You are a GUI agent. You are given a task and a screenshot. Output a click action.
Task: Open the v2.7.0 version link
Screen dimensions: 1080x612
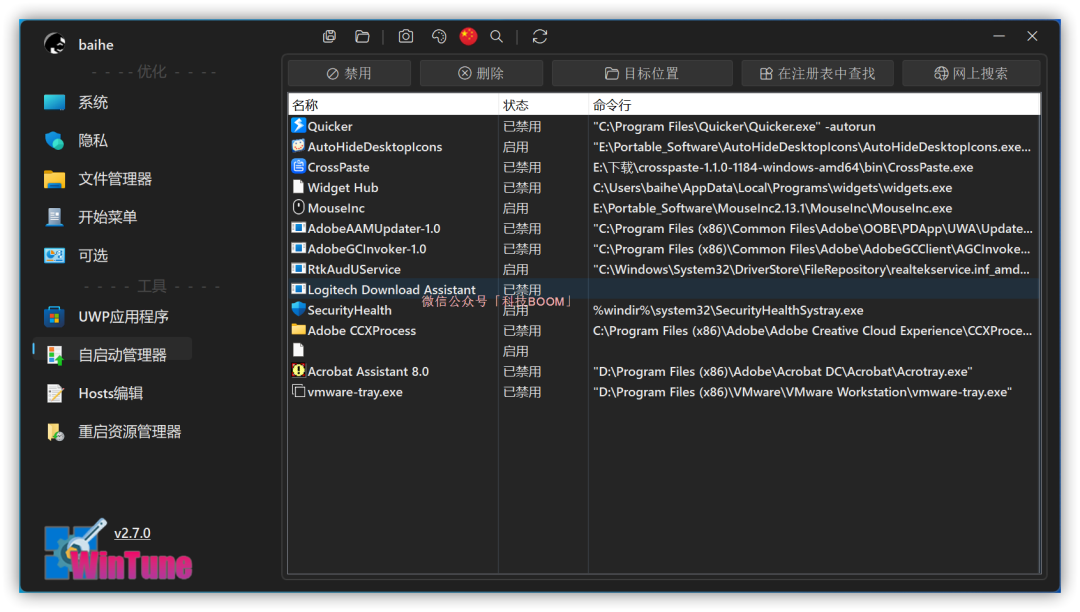pyautogui.click(x=132, y=533)
